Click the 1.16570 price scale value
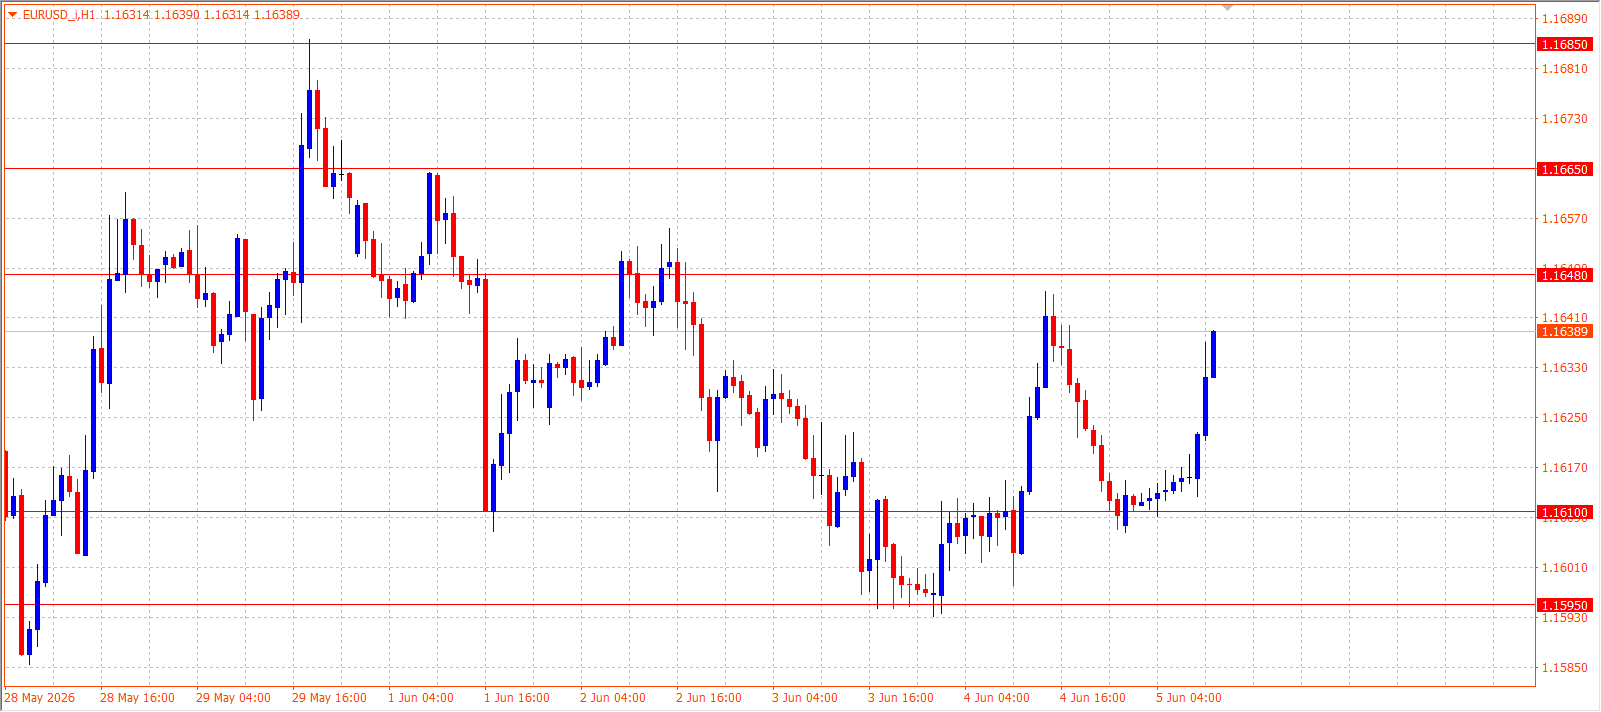 1564,219
